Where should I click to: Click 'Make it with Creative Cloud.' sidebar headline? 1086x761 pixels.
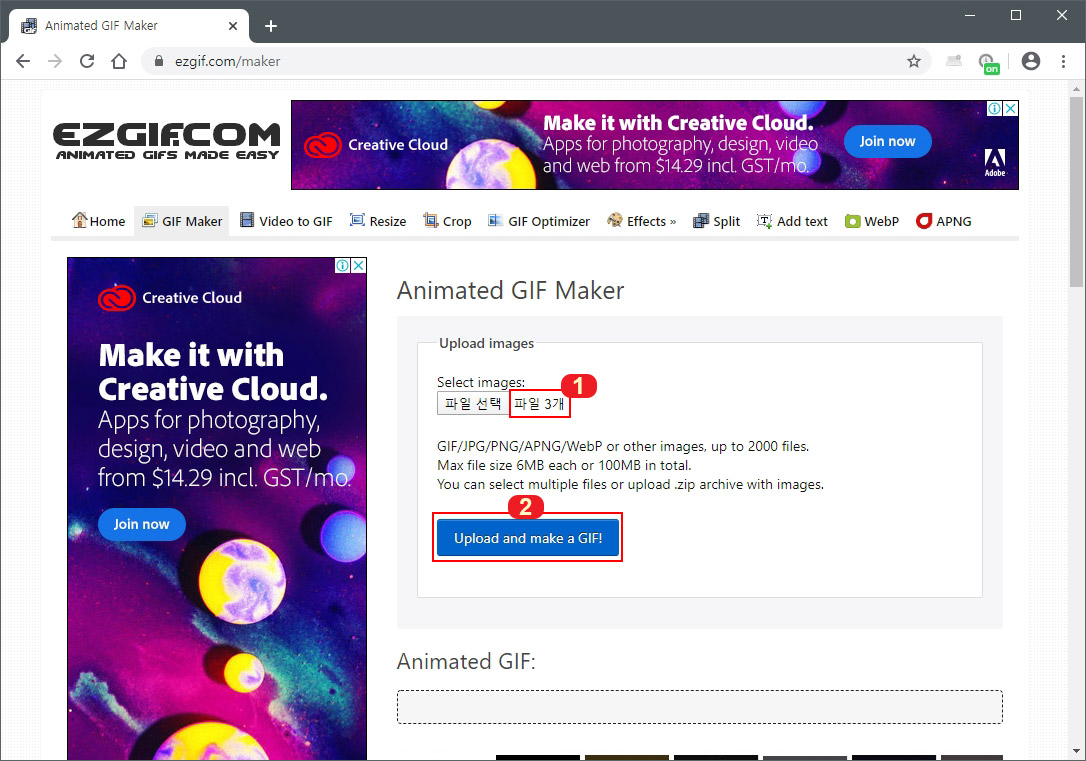point(213,372)
